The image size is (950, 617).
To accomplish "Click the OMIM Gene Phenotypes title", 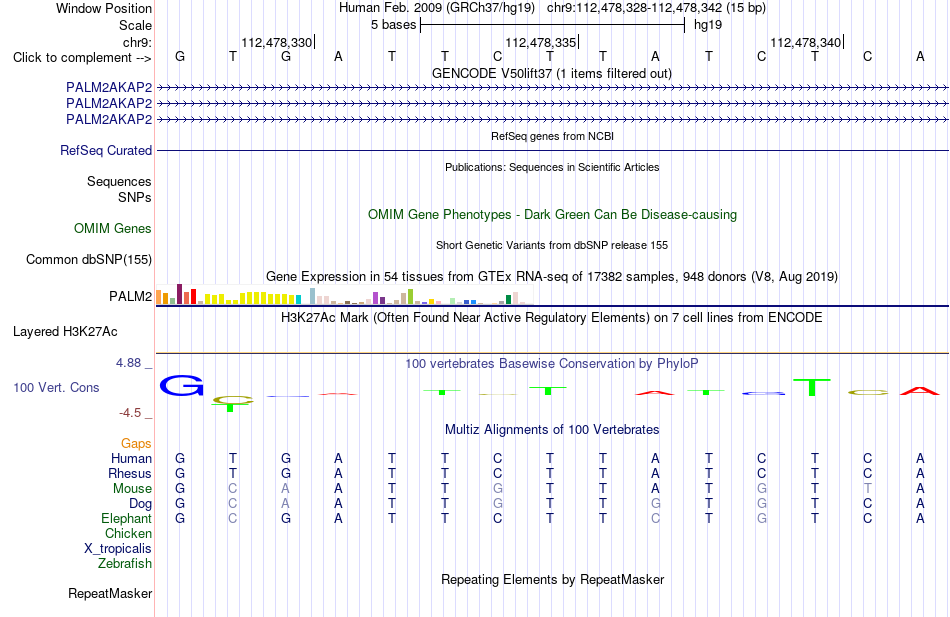I will [x=553, y=215].
